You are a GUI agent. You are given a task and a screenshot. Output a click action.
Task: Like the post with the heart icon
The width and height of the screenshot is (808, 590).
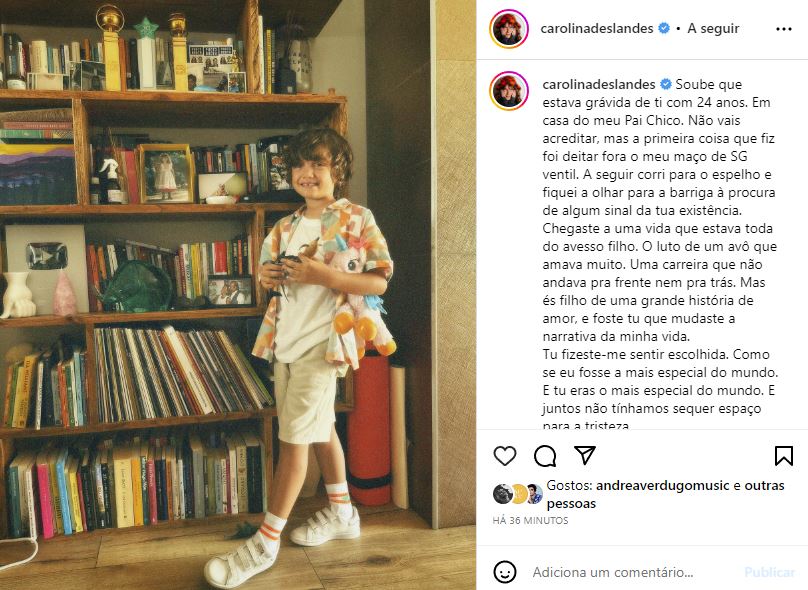coord(504,456)
